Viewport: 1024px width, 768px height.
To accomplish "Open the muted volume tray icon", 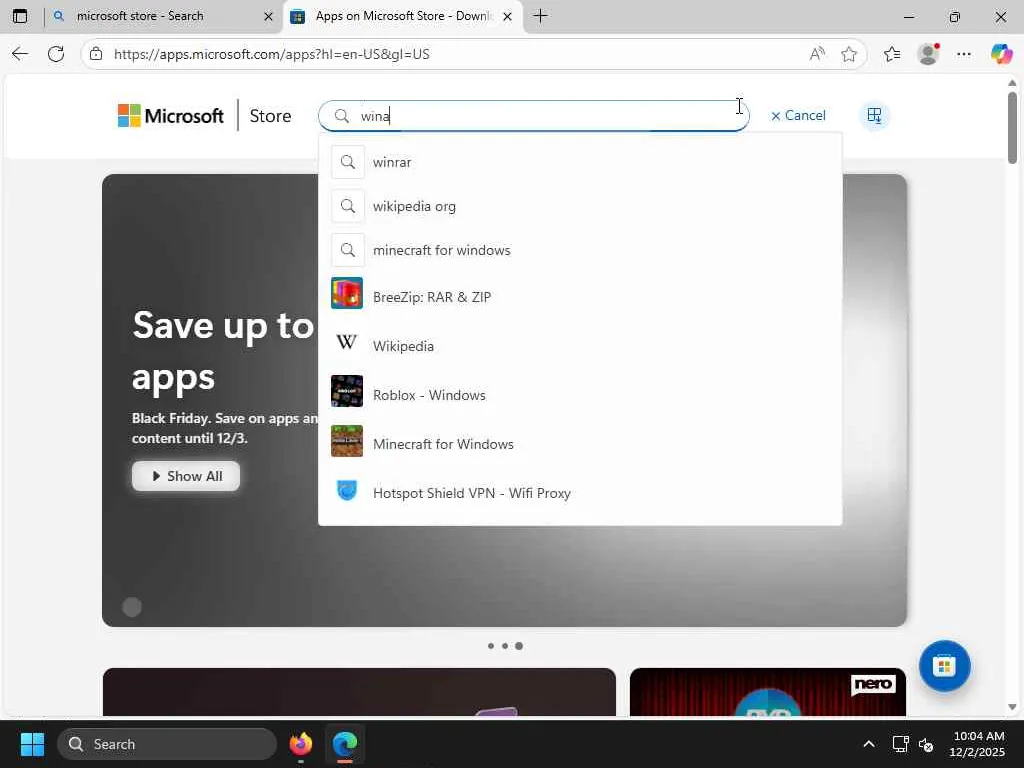I will pyautogui.click(x=925, y=744).
